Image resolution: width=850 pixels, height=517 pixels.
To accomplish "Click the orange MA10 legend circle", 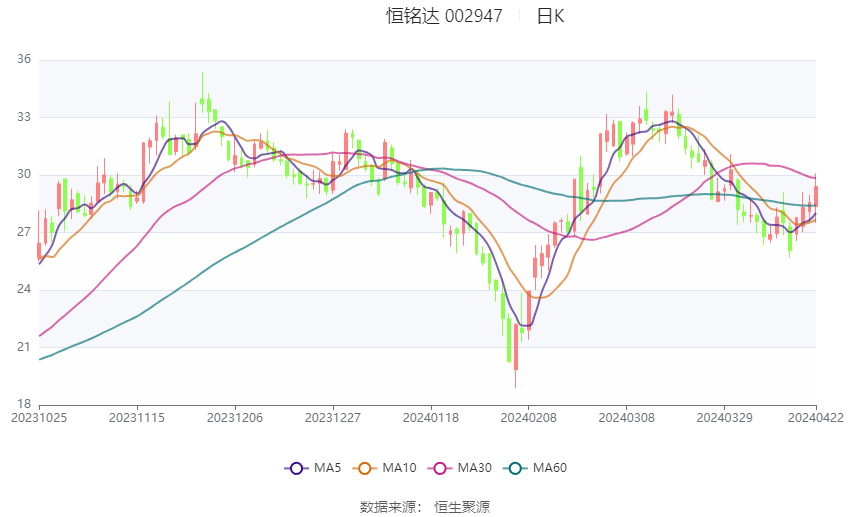I will pyautogui.click(x=365, y=468).
